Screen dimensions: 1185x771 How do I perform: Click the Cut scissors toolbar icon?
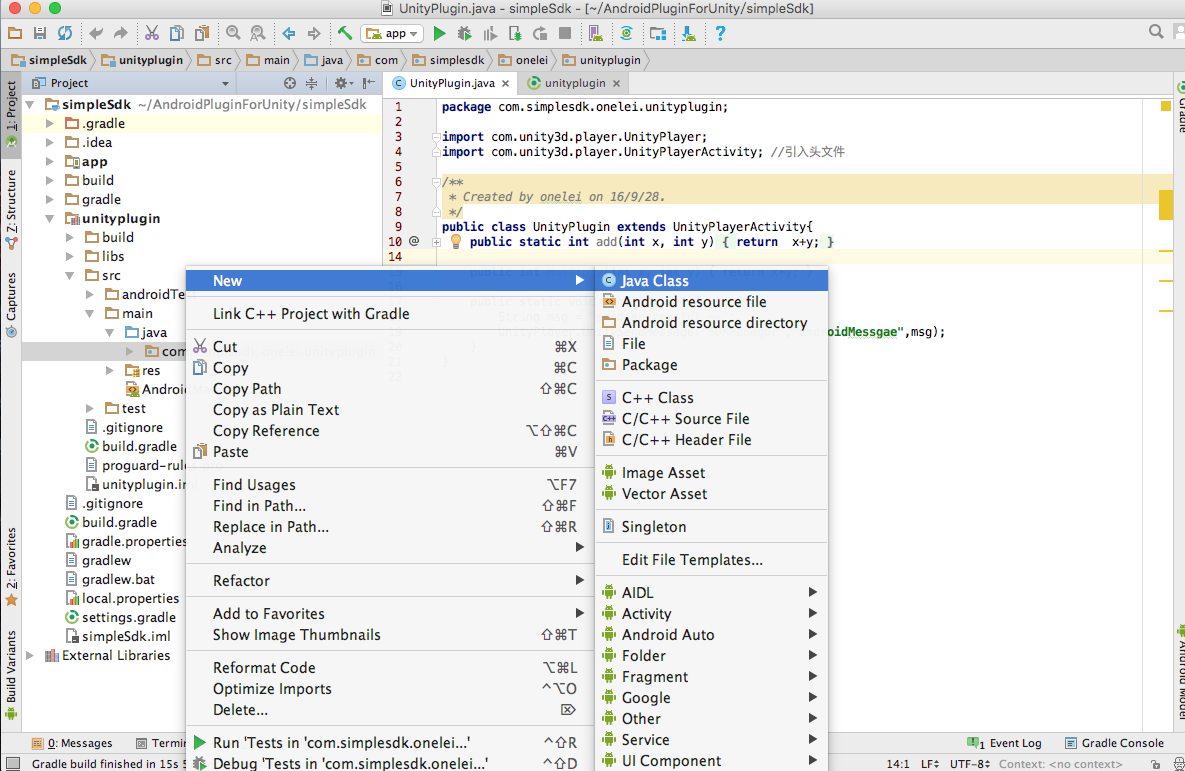152,33
